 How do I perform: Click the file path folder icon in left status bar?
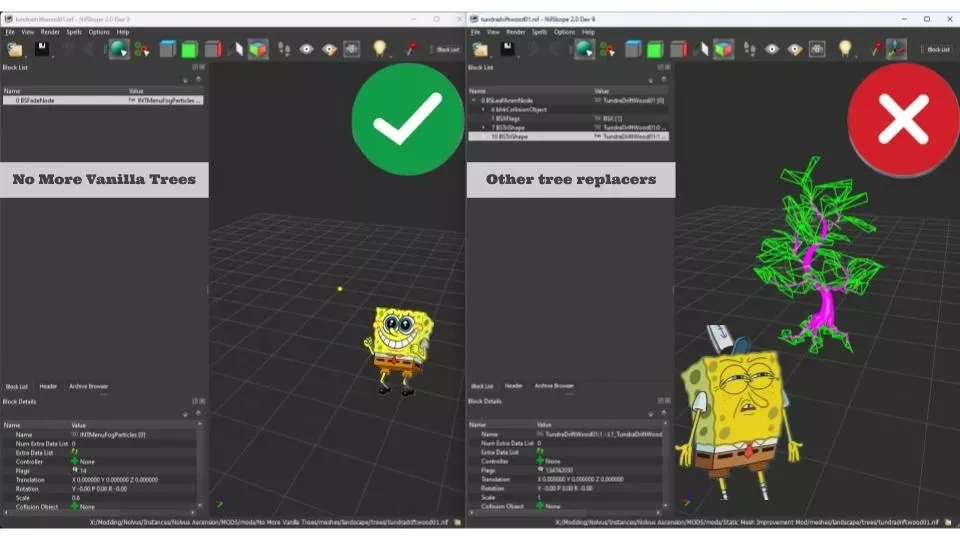pyautogui.click(x=457, y=522)
